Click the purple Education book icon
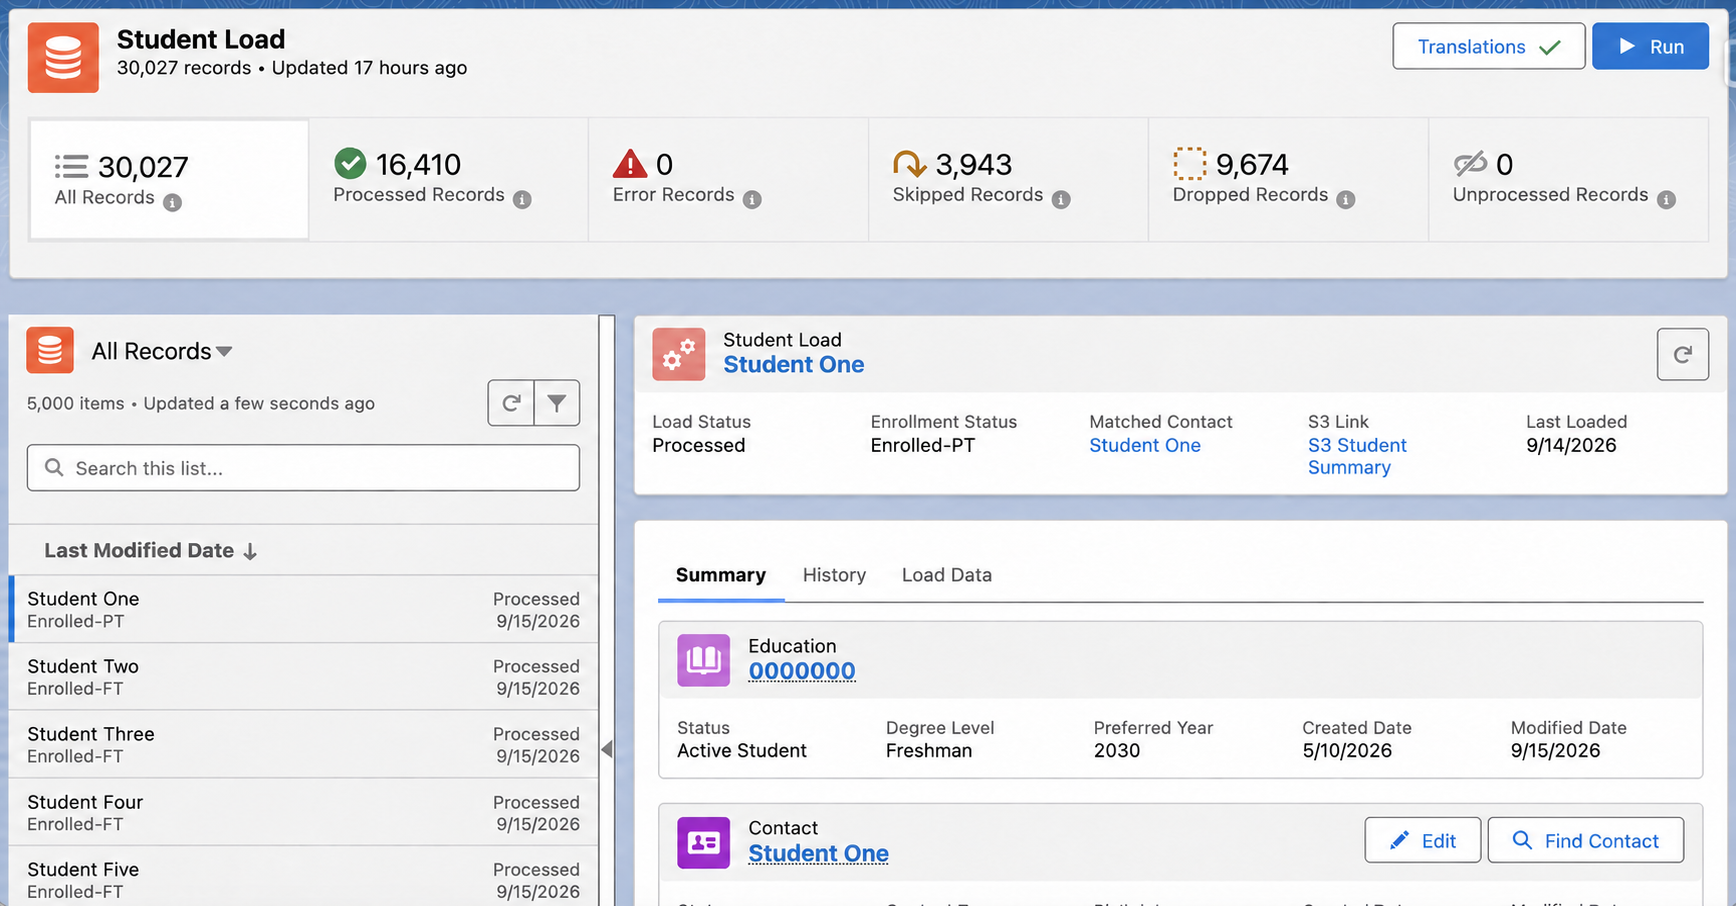Viewport: 1736px width, 906px height. pyautogui.click(x=704, y=660)
